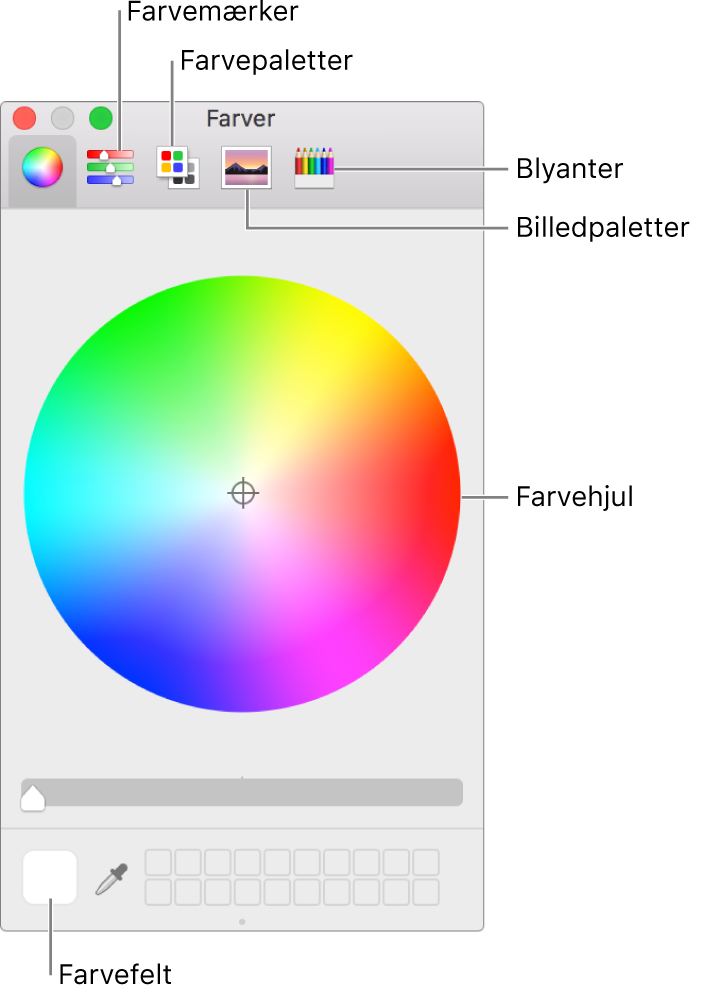Image resolution: width=726 pixels, height=998 pixels.
Task: Click the last swatch slot in bottom row
Action: 426,892
